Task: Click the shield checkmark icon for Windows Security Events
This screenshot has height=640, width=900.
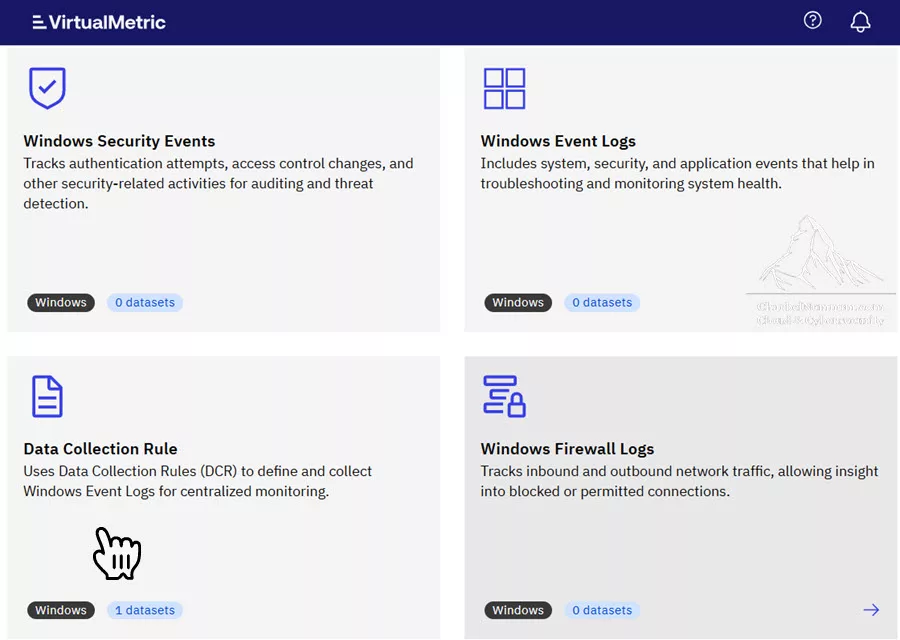Action: point(48,88)
